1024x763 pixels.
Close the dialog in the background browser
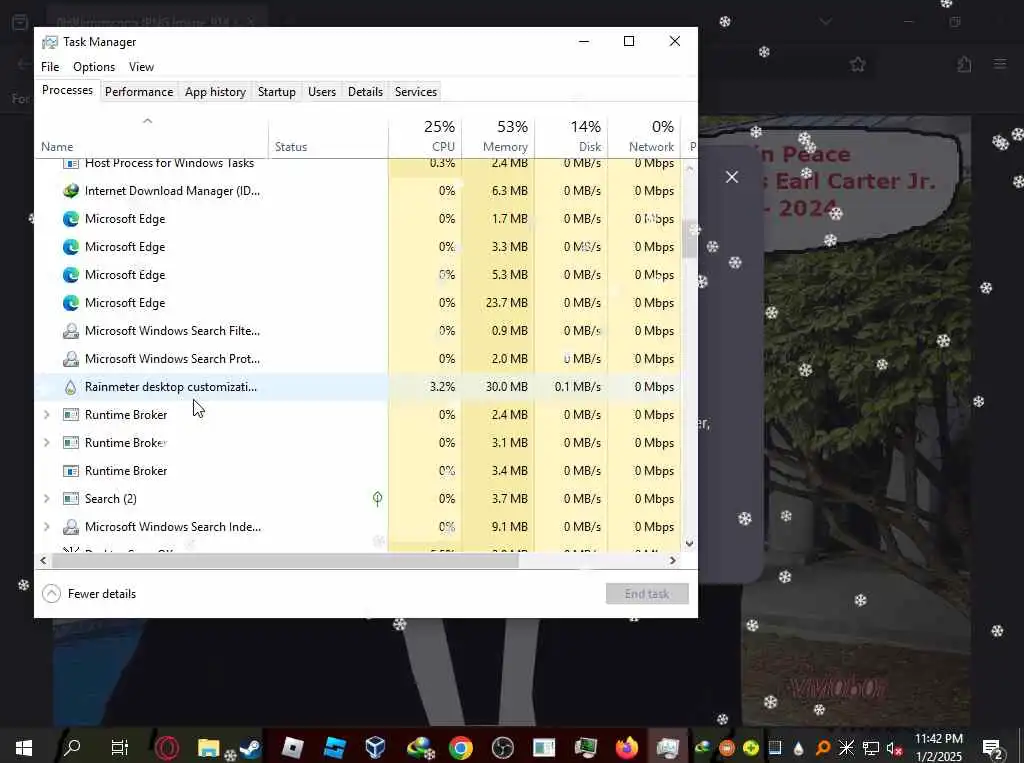click(x=732, y=177)
